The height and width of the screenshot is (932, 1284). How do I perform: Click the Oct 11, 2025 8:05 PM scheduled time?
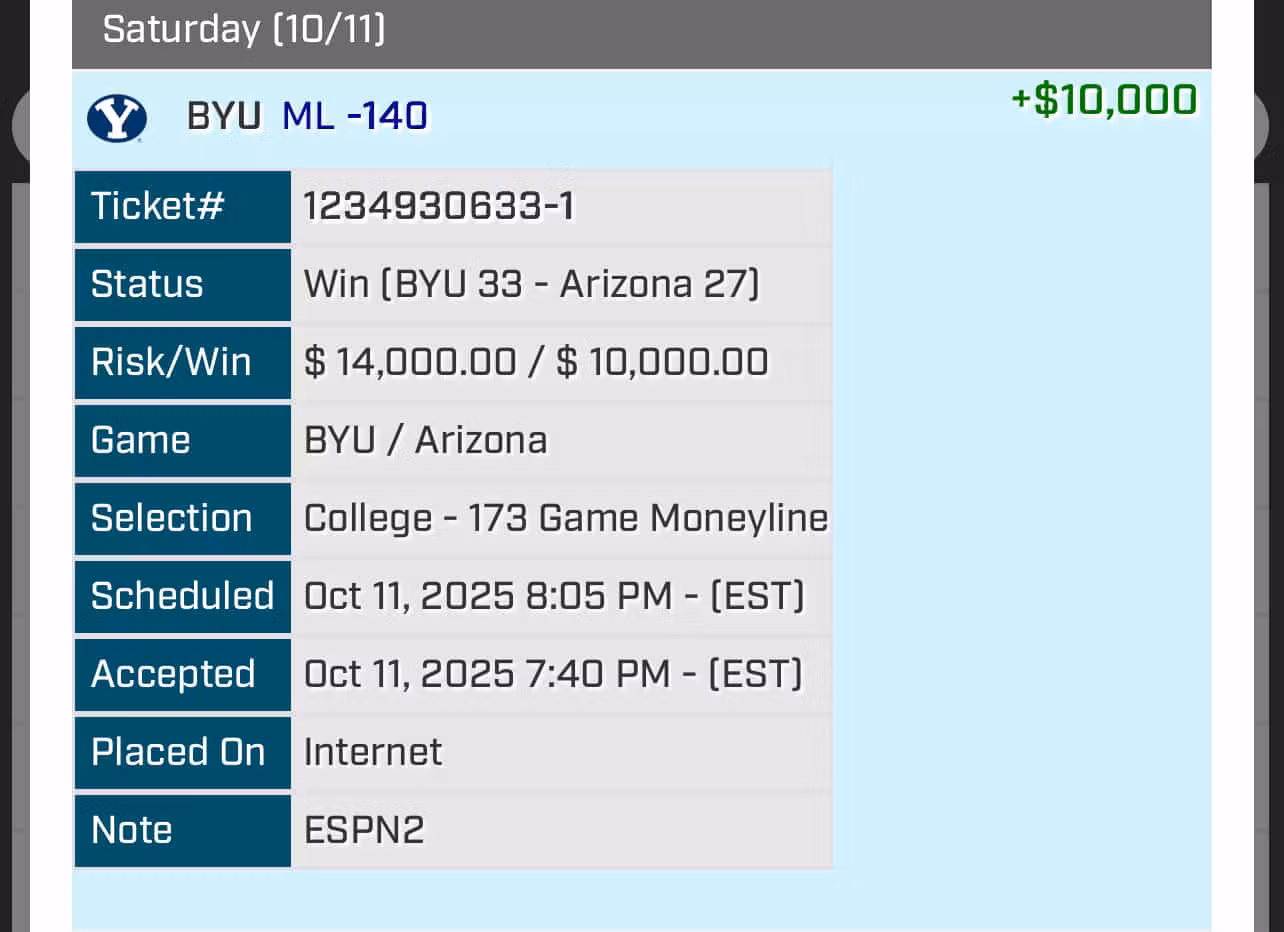(553, 596)
